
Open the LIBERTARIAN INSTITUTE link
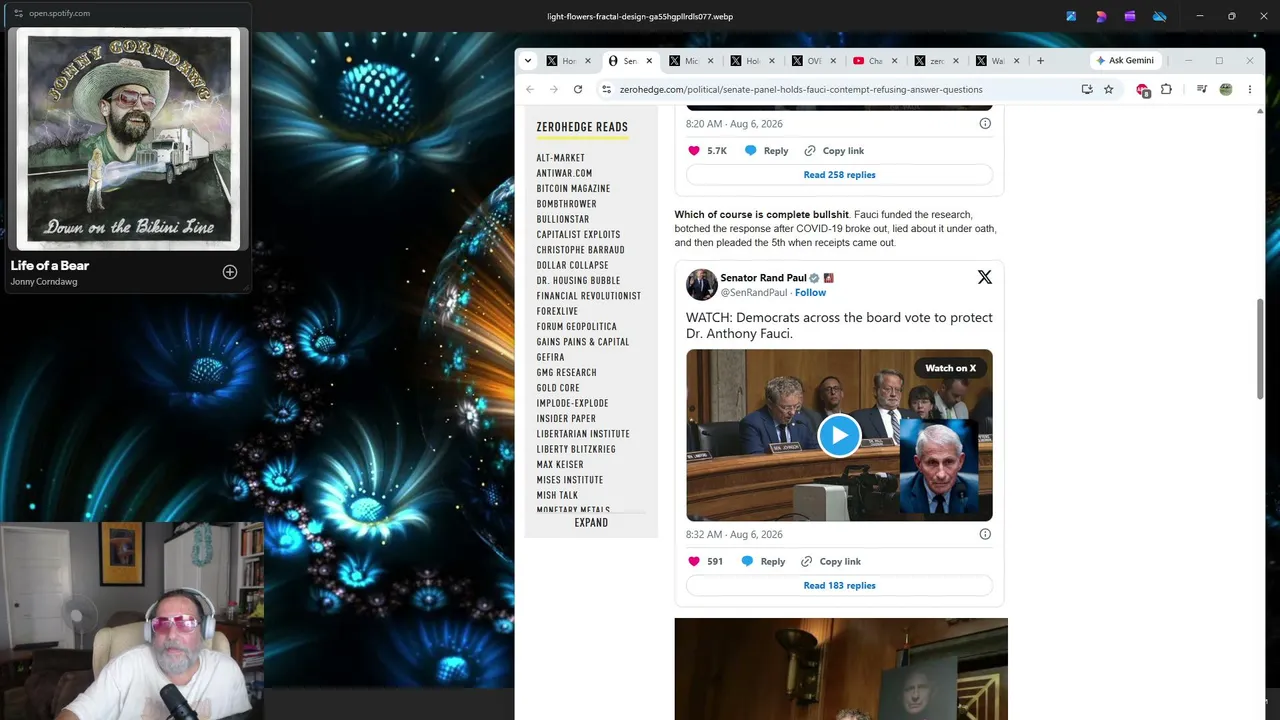(x=583, y=434)
